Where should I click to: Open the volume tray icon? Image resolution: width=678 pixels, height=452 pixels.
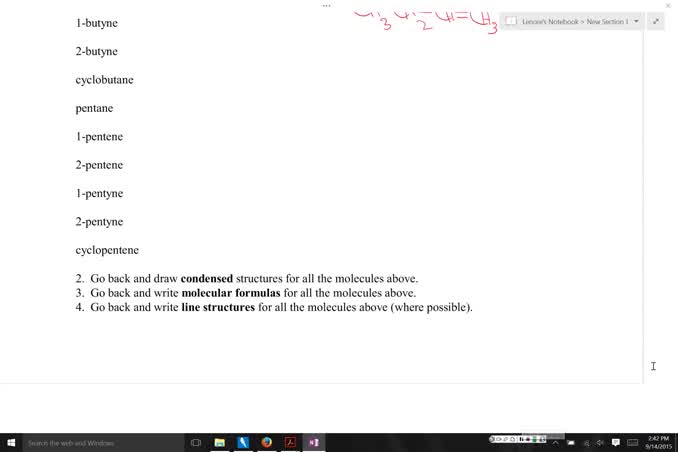coord(600,442)
